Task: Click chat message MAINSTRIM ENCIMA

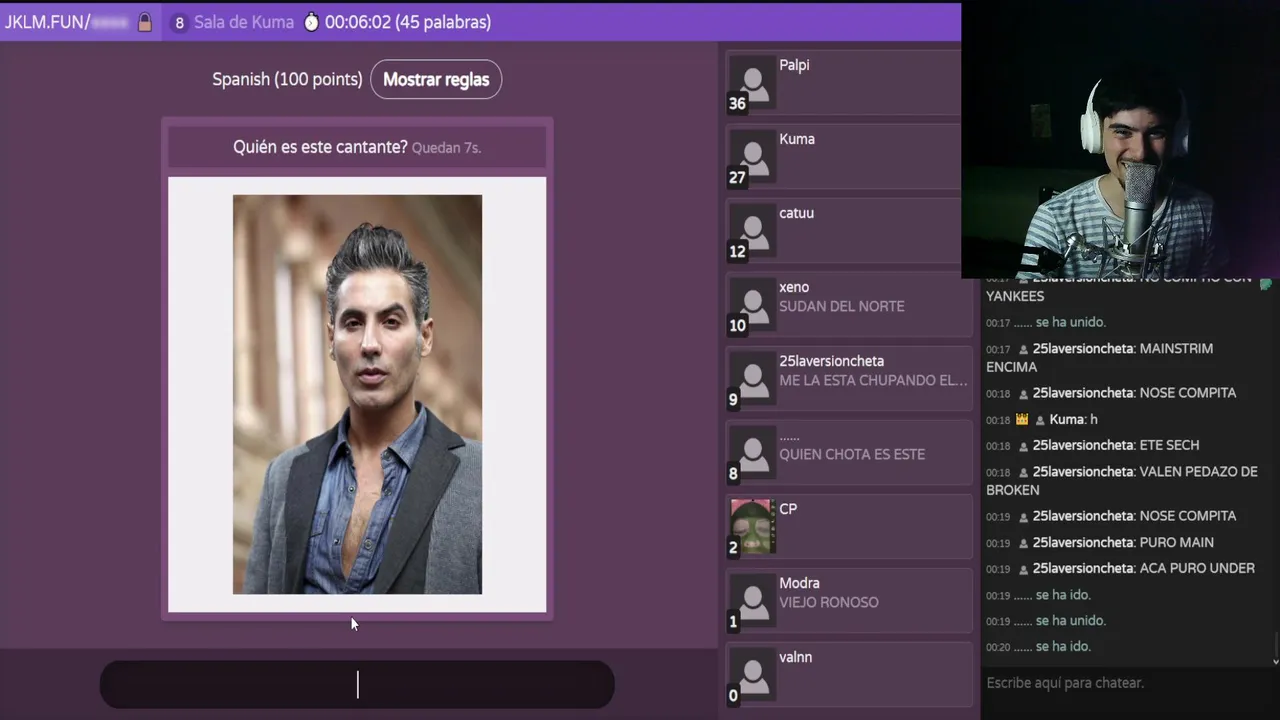Action: coord(1100,358)
